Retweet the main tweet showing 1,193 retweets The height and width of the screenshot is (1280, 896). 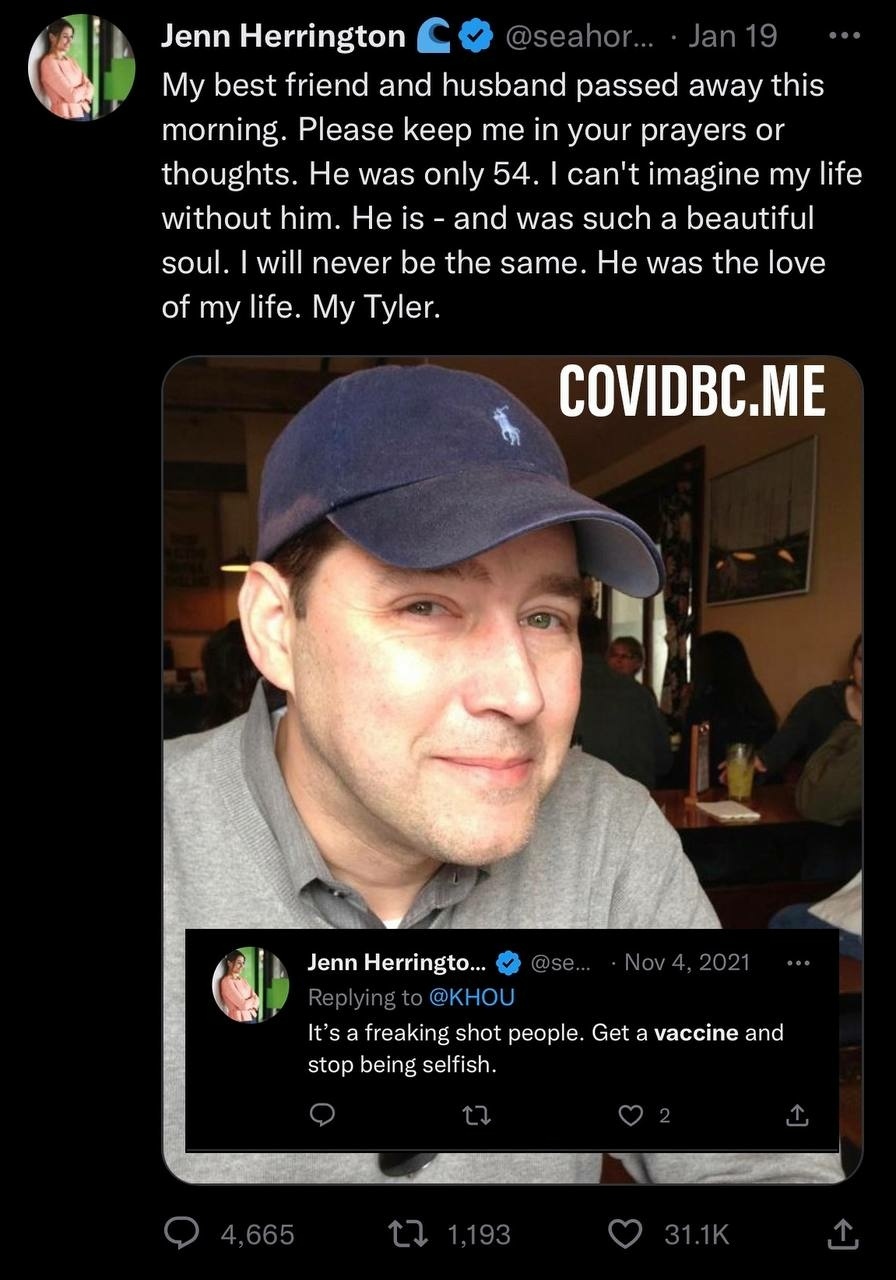(411, 1234)
